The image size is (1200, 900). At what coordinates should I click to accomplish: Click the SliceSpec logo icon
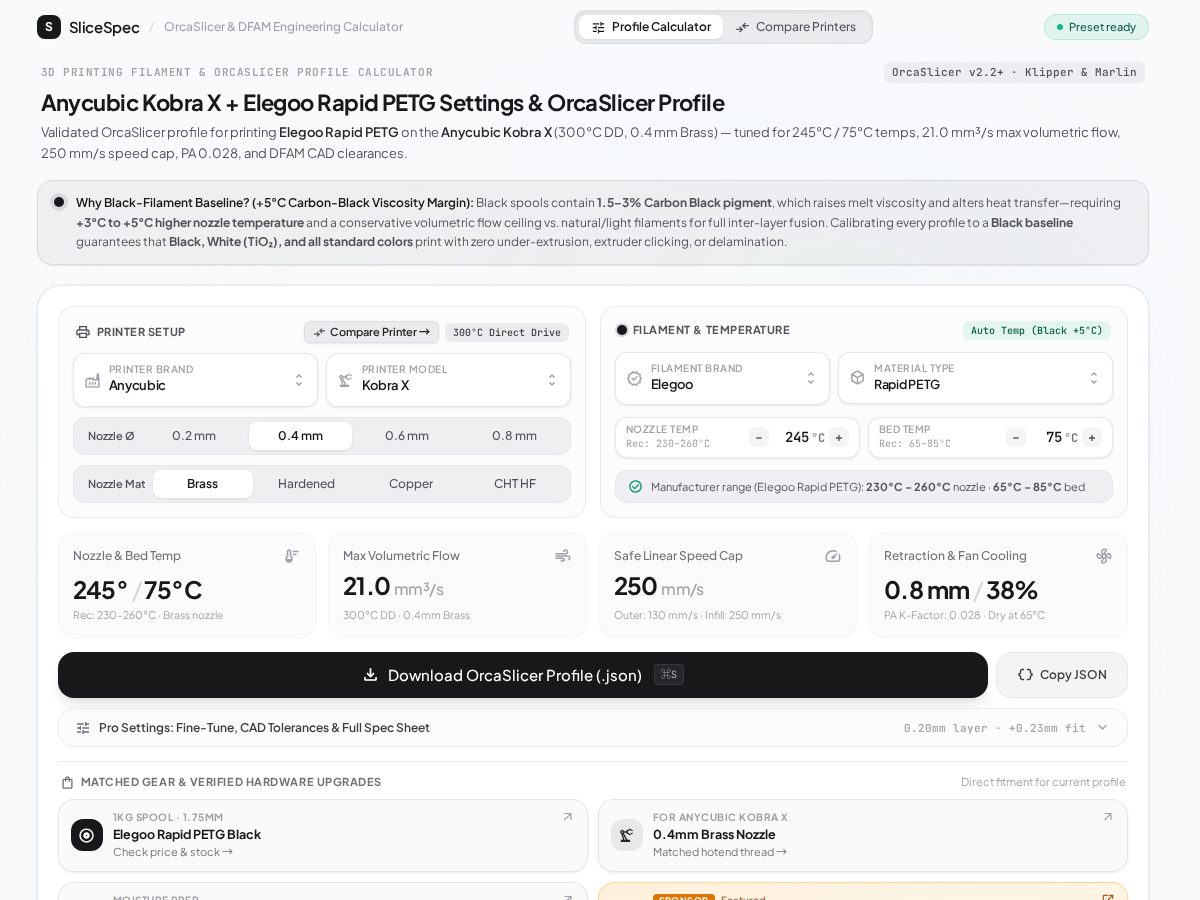pos(49,27)
